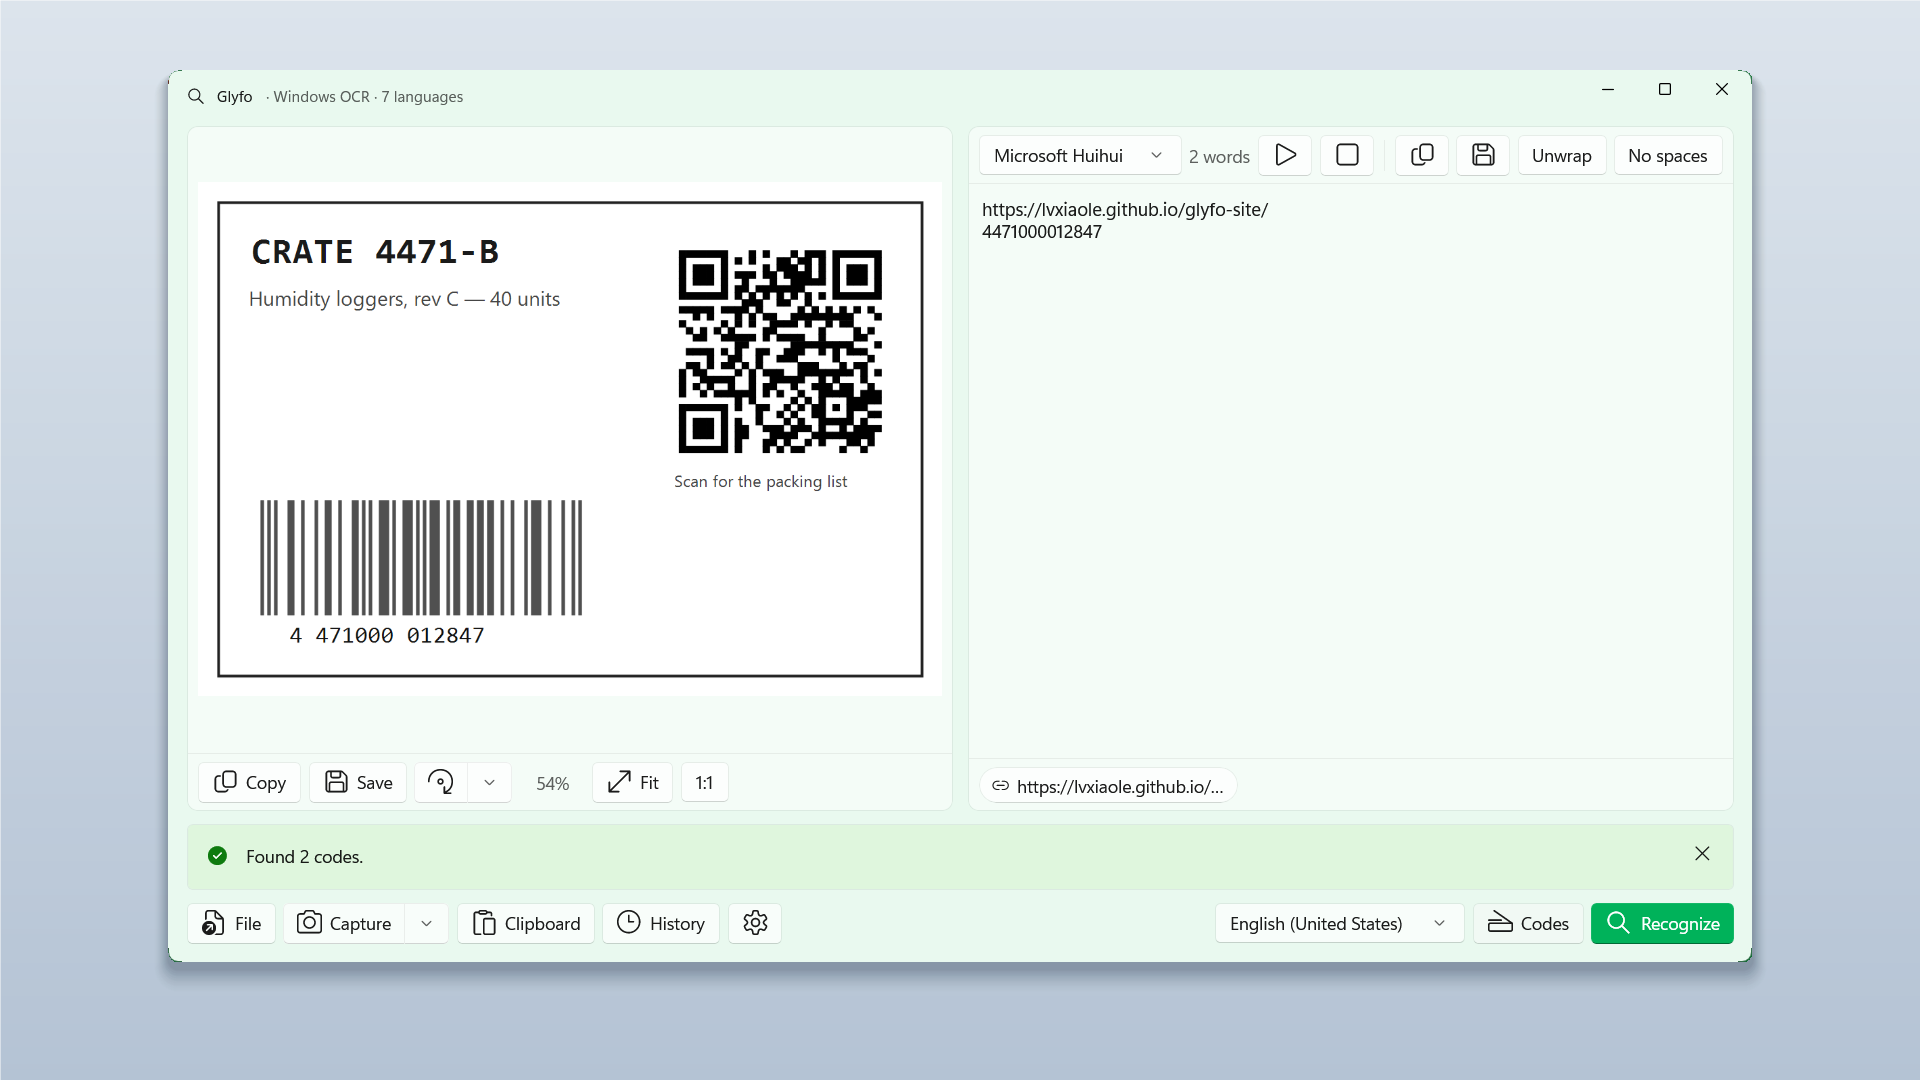This screenshot has width=1920, height=1080.
Task: Expand the rotate options arrow
Action: click(489, 782)
